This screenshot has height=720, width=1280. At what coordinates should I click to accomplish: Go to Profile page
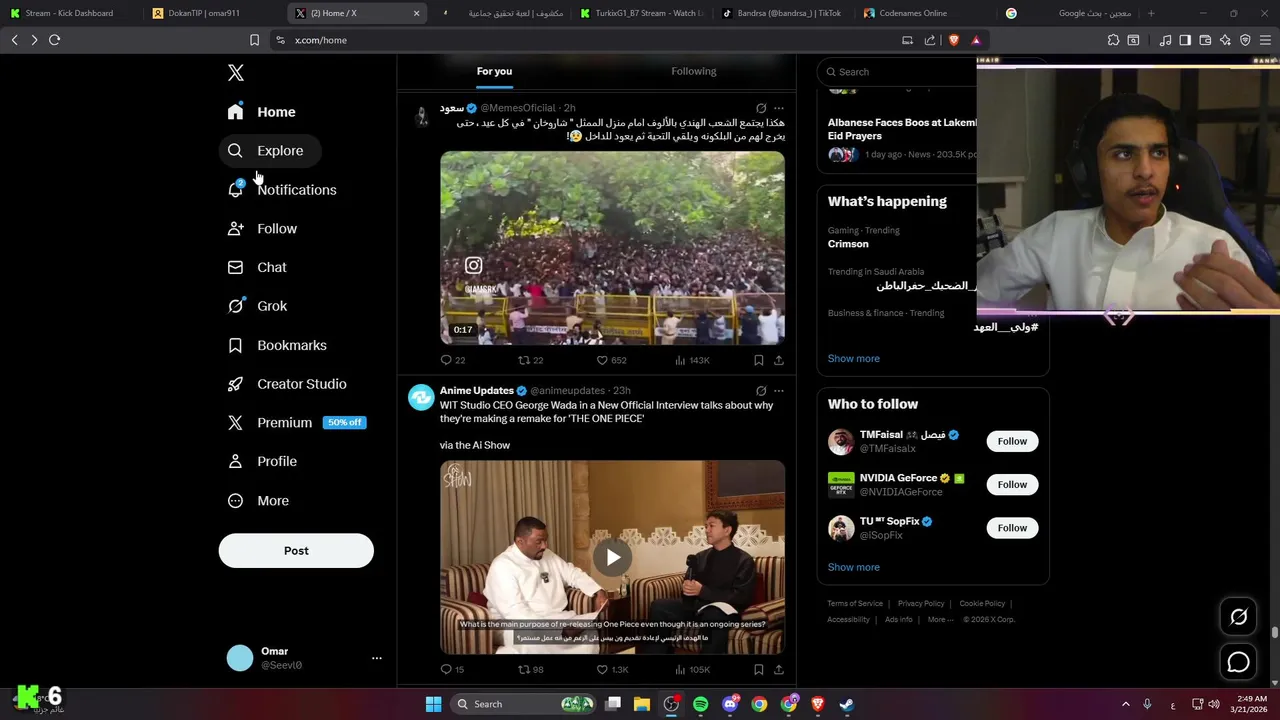262,462
